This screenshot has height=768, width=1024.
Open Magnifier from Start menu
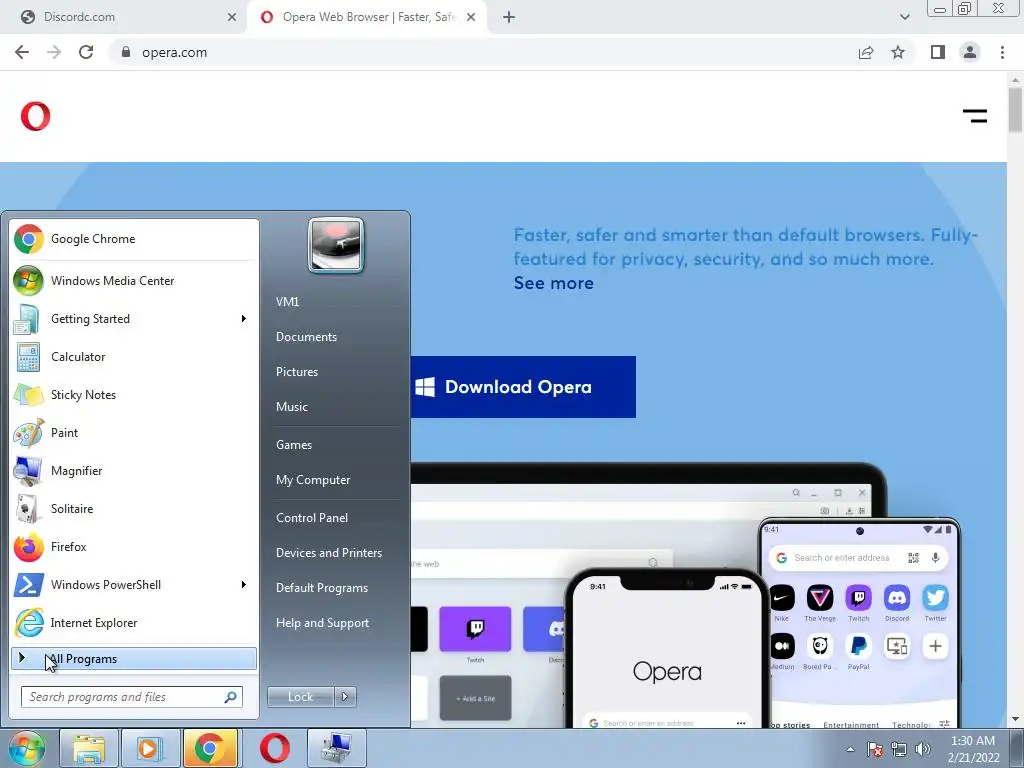134,470
